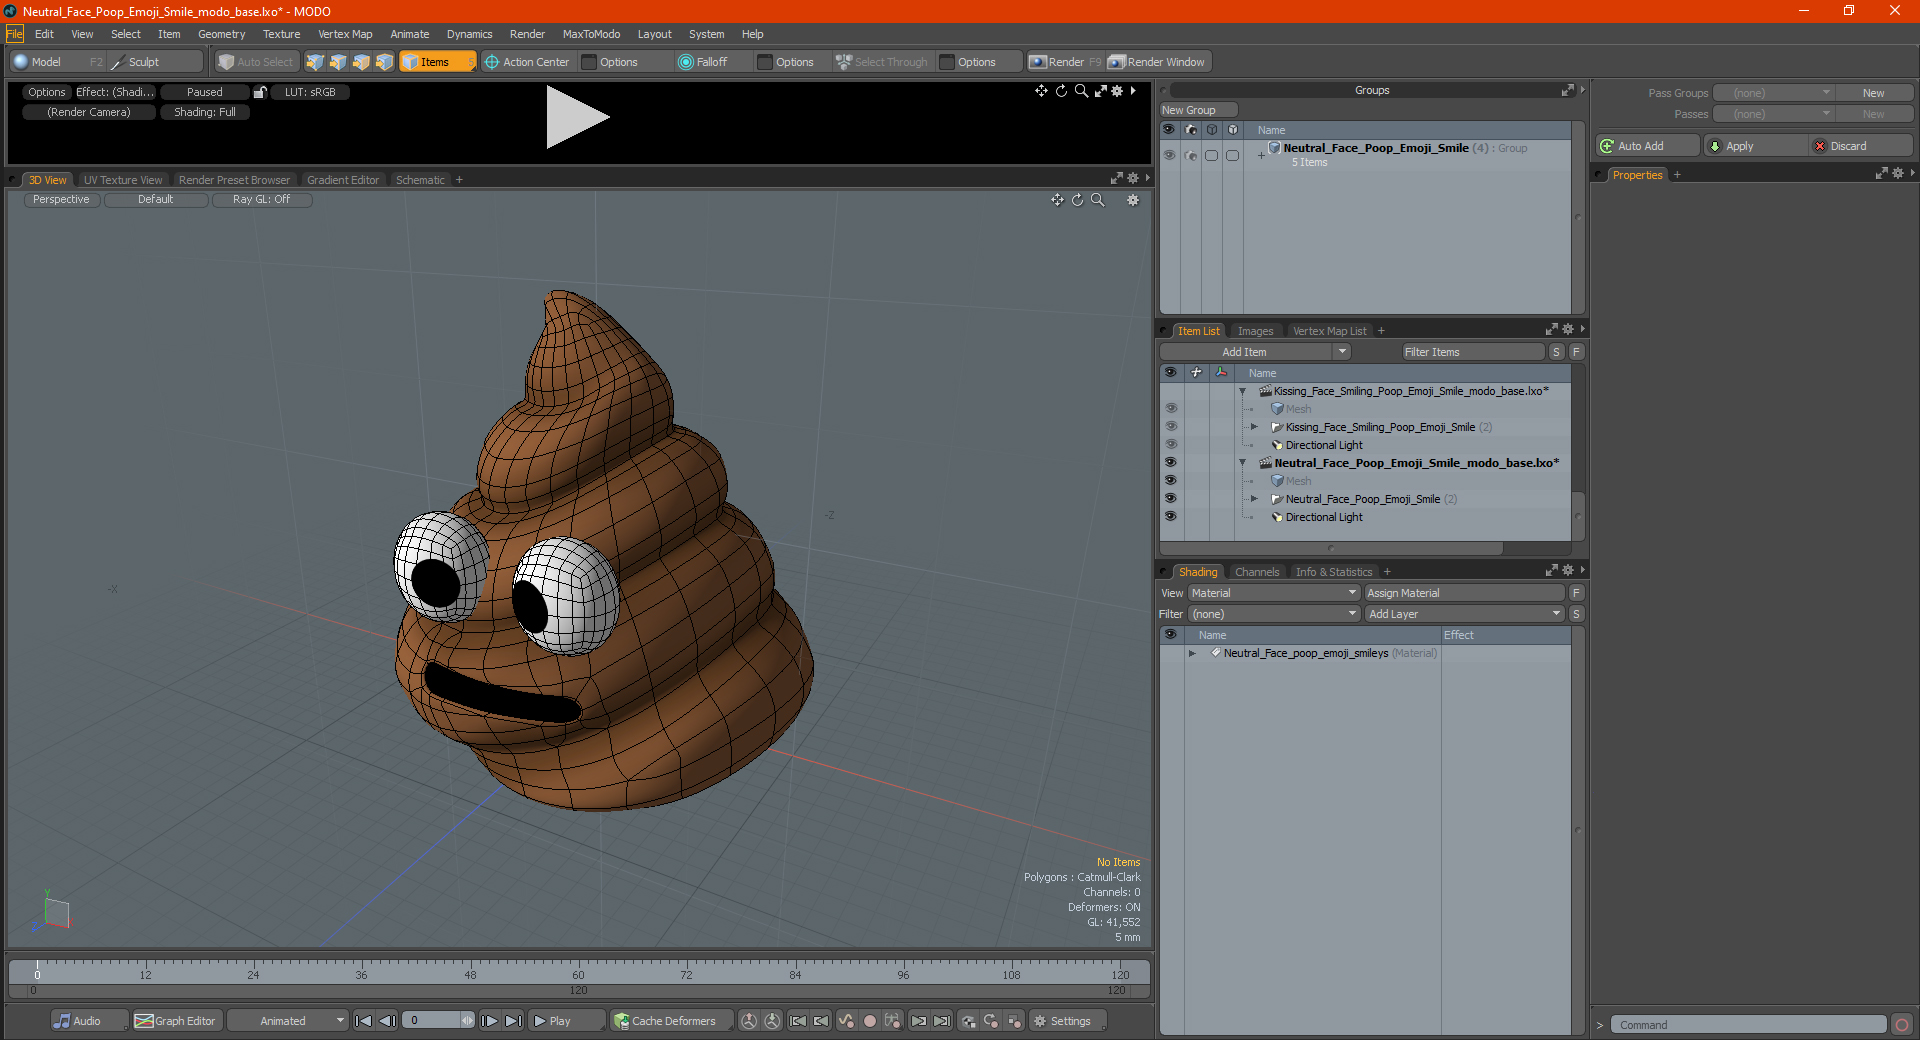Click the New Group button
Viewport: 1920px width, 1040px height.
point(1198,110)
